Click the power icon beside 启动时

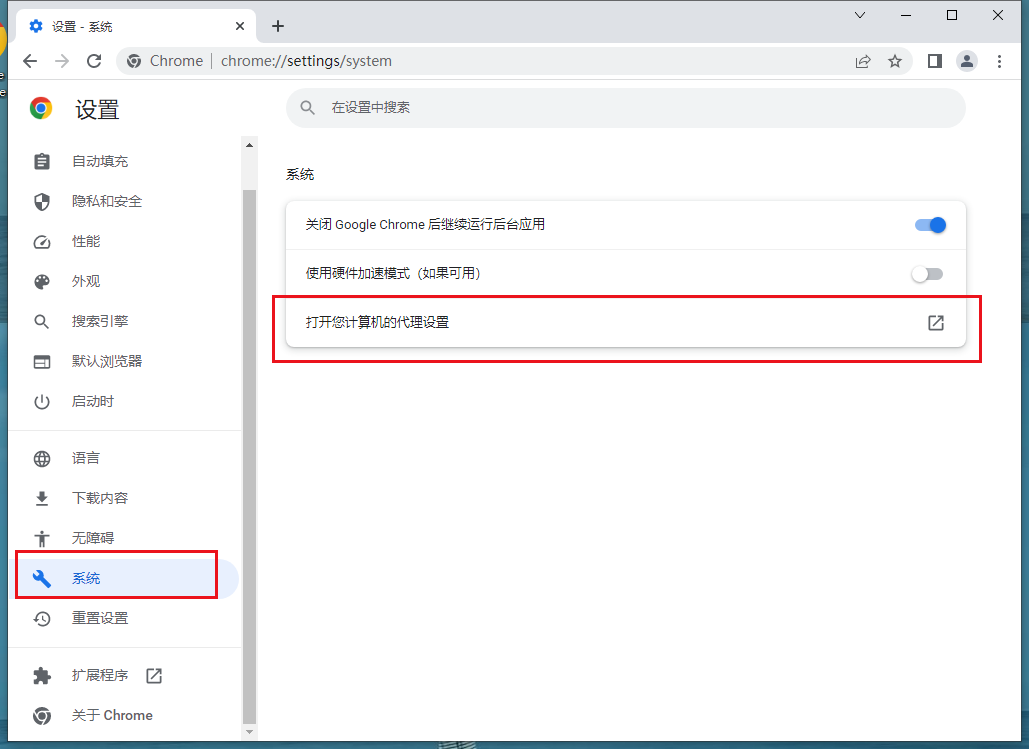tap(42, 402)
